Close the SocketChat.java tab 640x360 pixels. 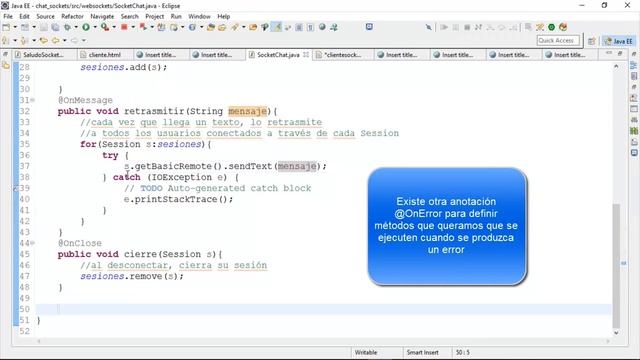[x=306, y=54]
